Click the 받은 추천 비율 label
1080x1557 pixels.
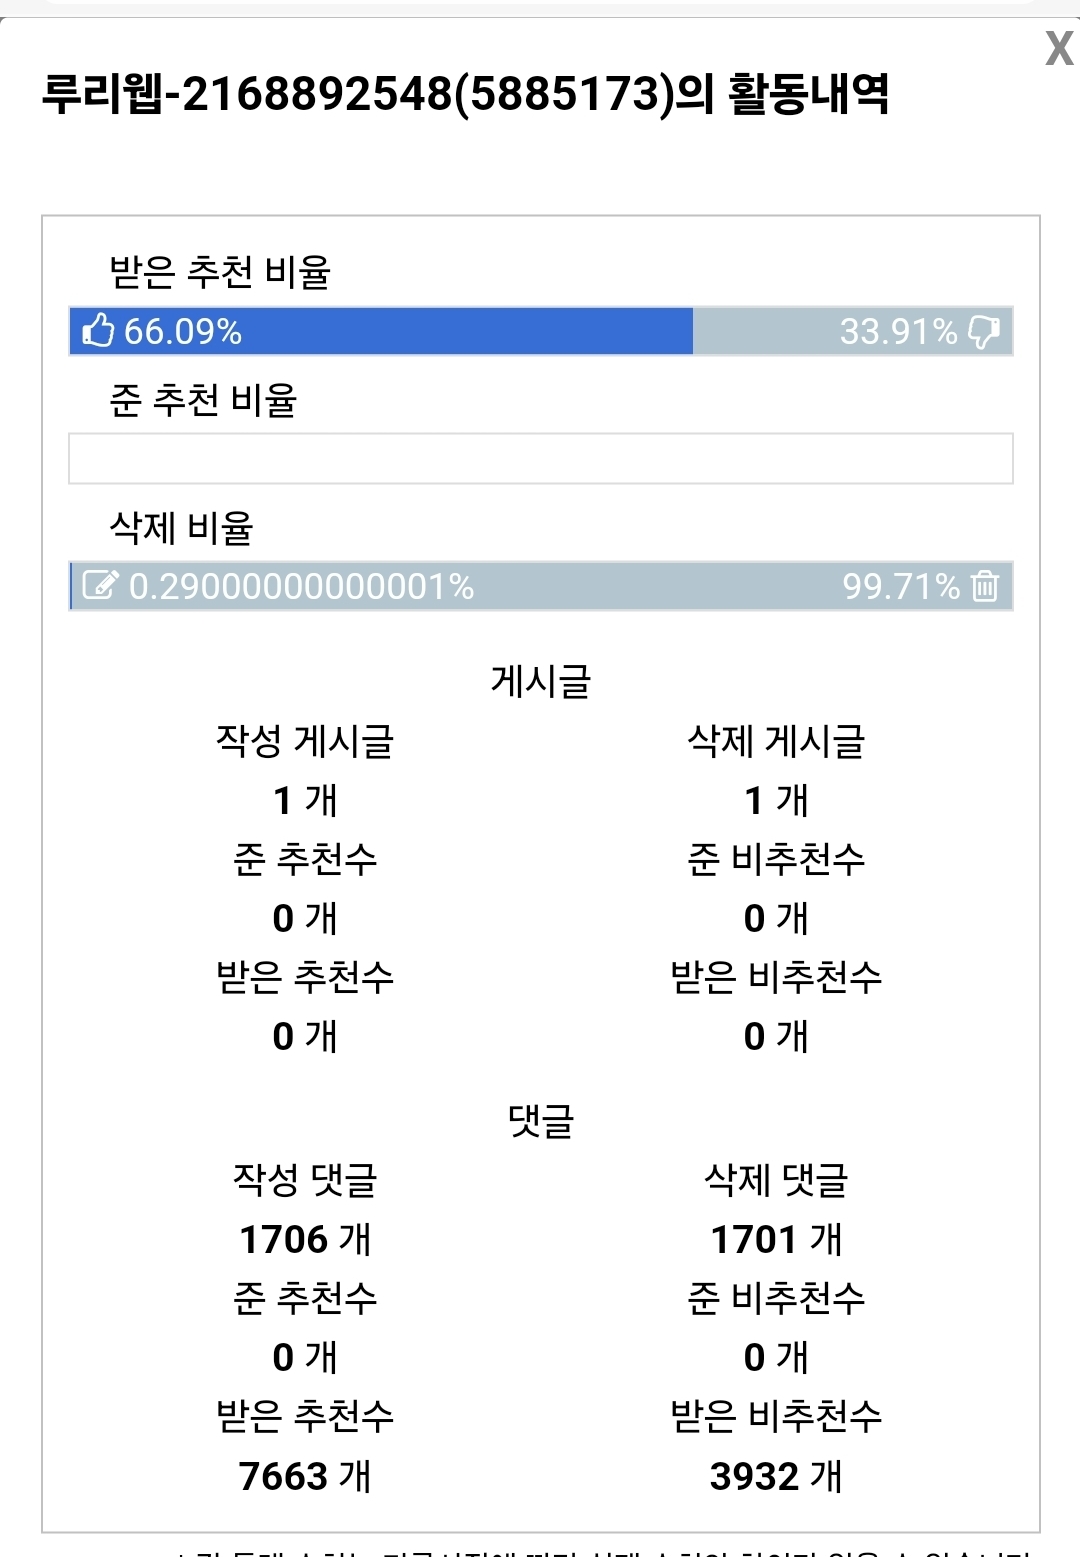220,272
